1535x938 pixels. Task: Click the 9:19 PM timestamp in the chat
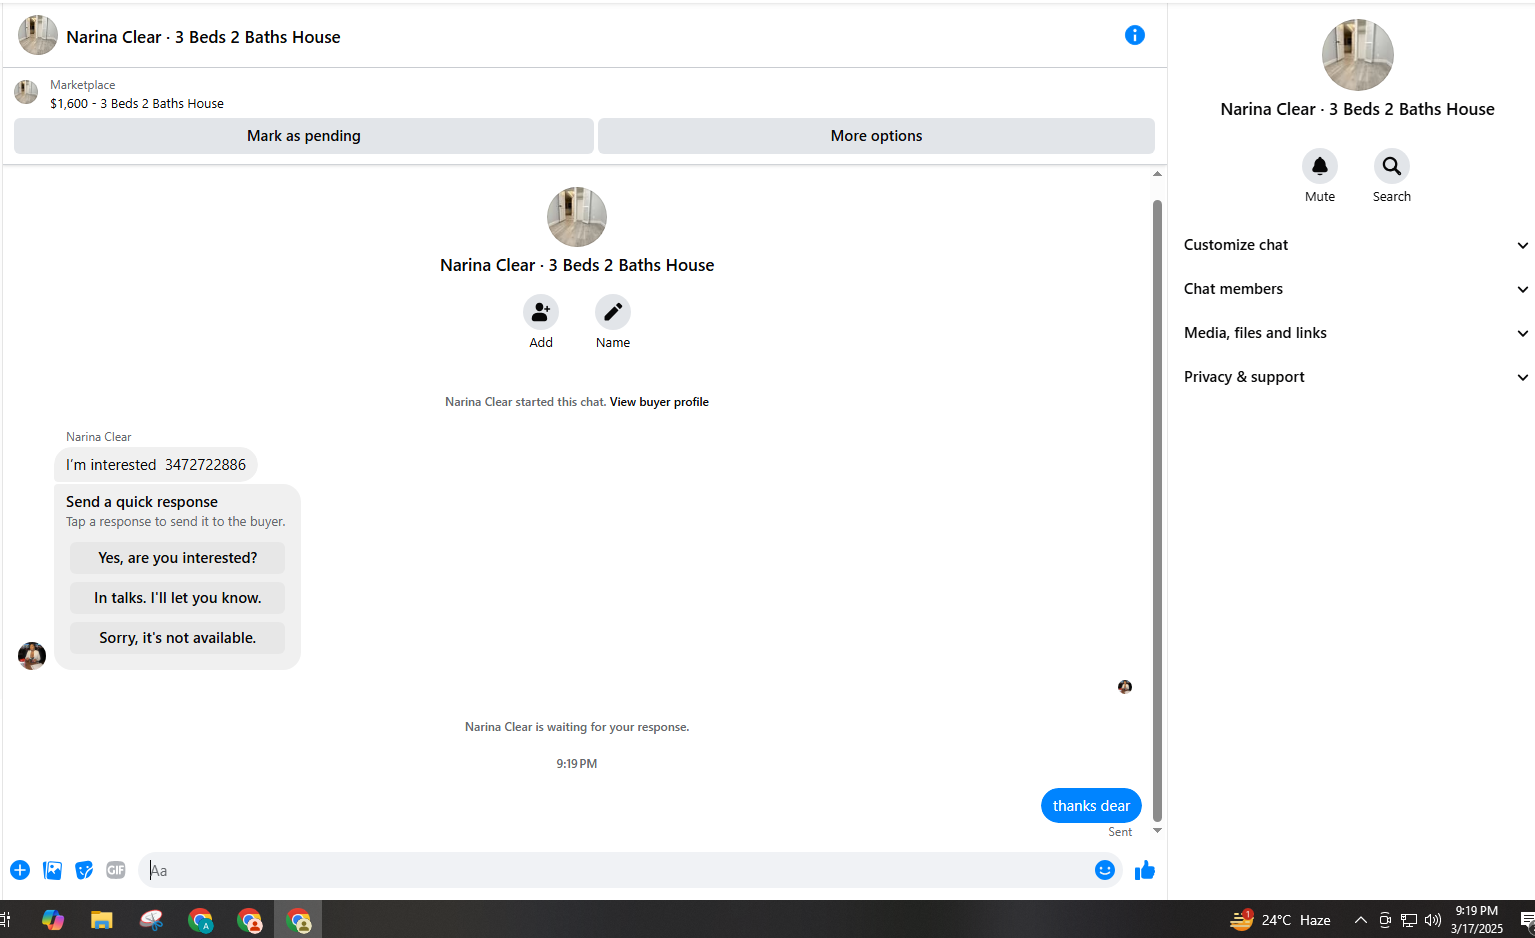[577, 764]
